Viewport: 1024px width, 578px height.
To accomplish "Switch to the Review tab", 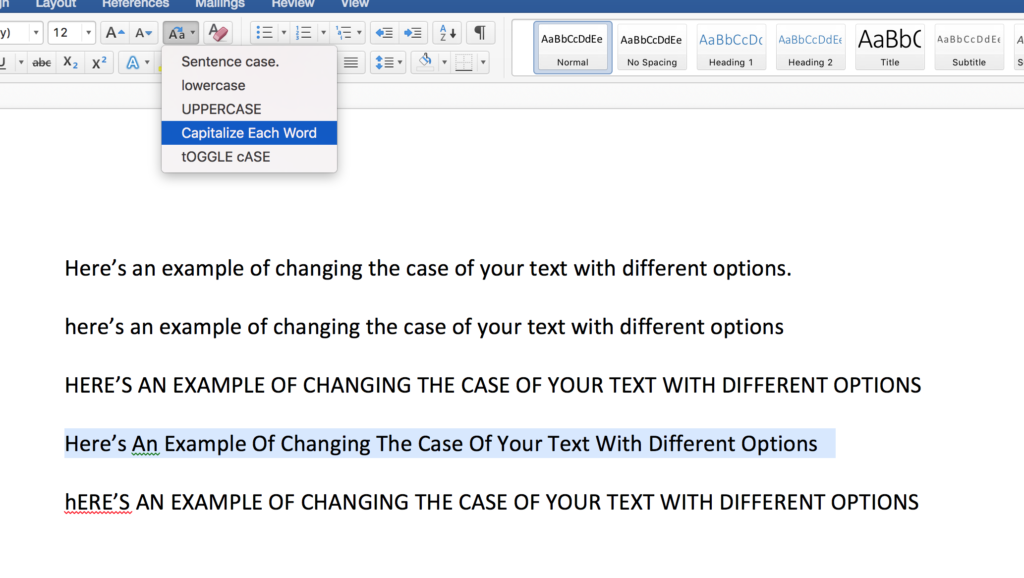I will pyautogui.click(x=293, y=5).
